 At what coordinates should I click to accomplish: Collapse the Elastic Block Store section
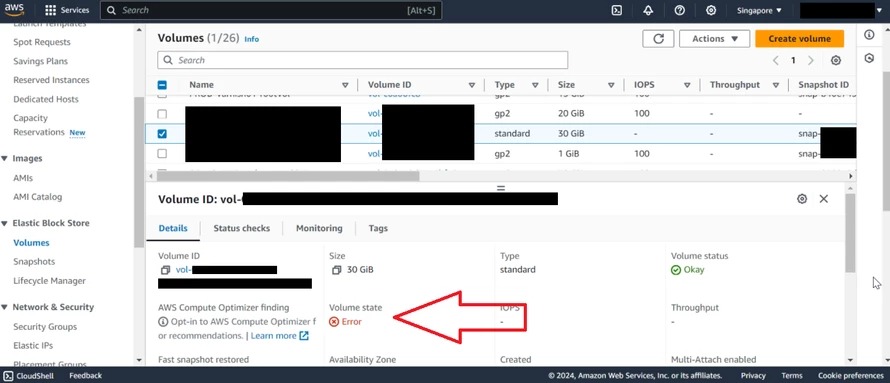[4, 224]
